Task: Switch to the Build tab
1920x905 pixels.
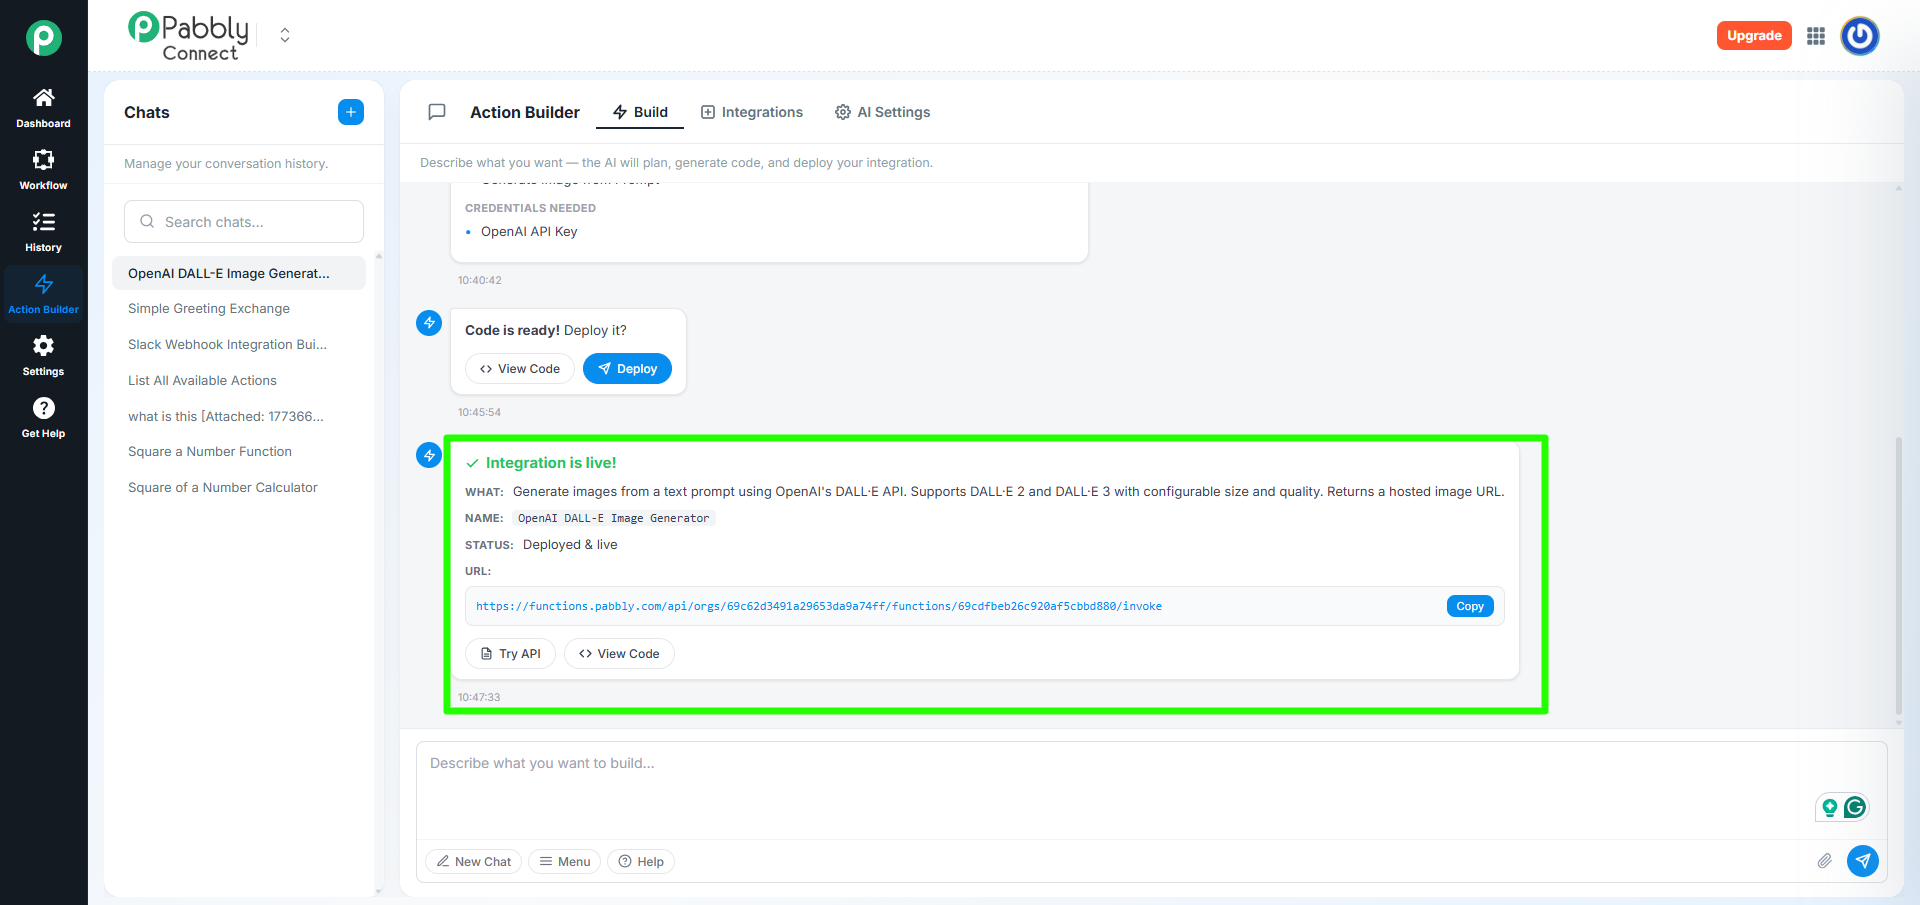Action: pyautogui.click(x=640, y=112)
